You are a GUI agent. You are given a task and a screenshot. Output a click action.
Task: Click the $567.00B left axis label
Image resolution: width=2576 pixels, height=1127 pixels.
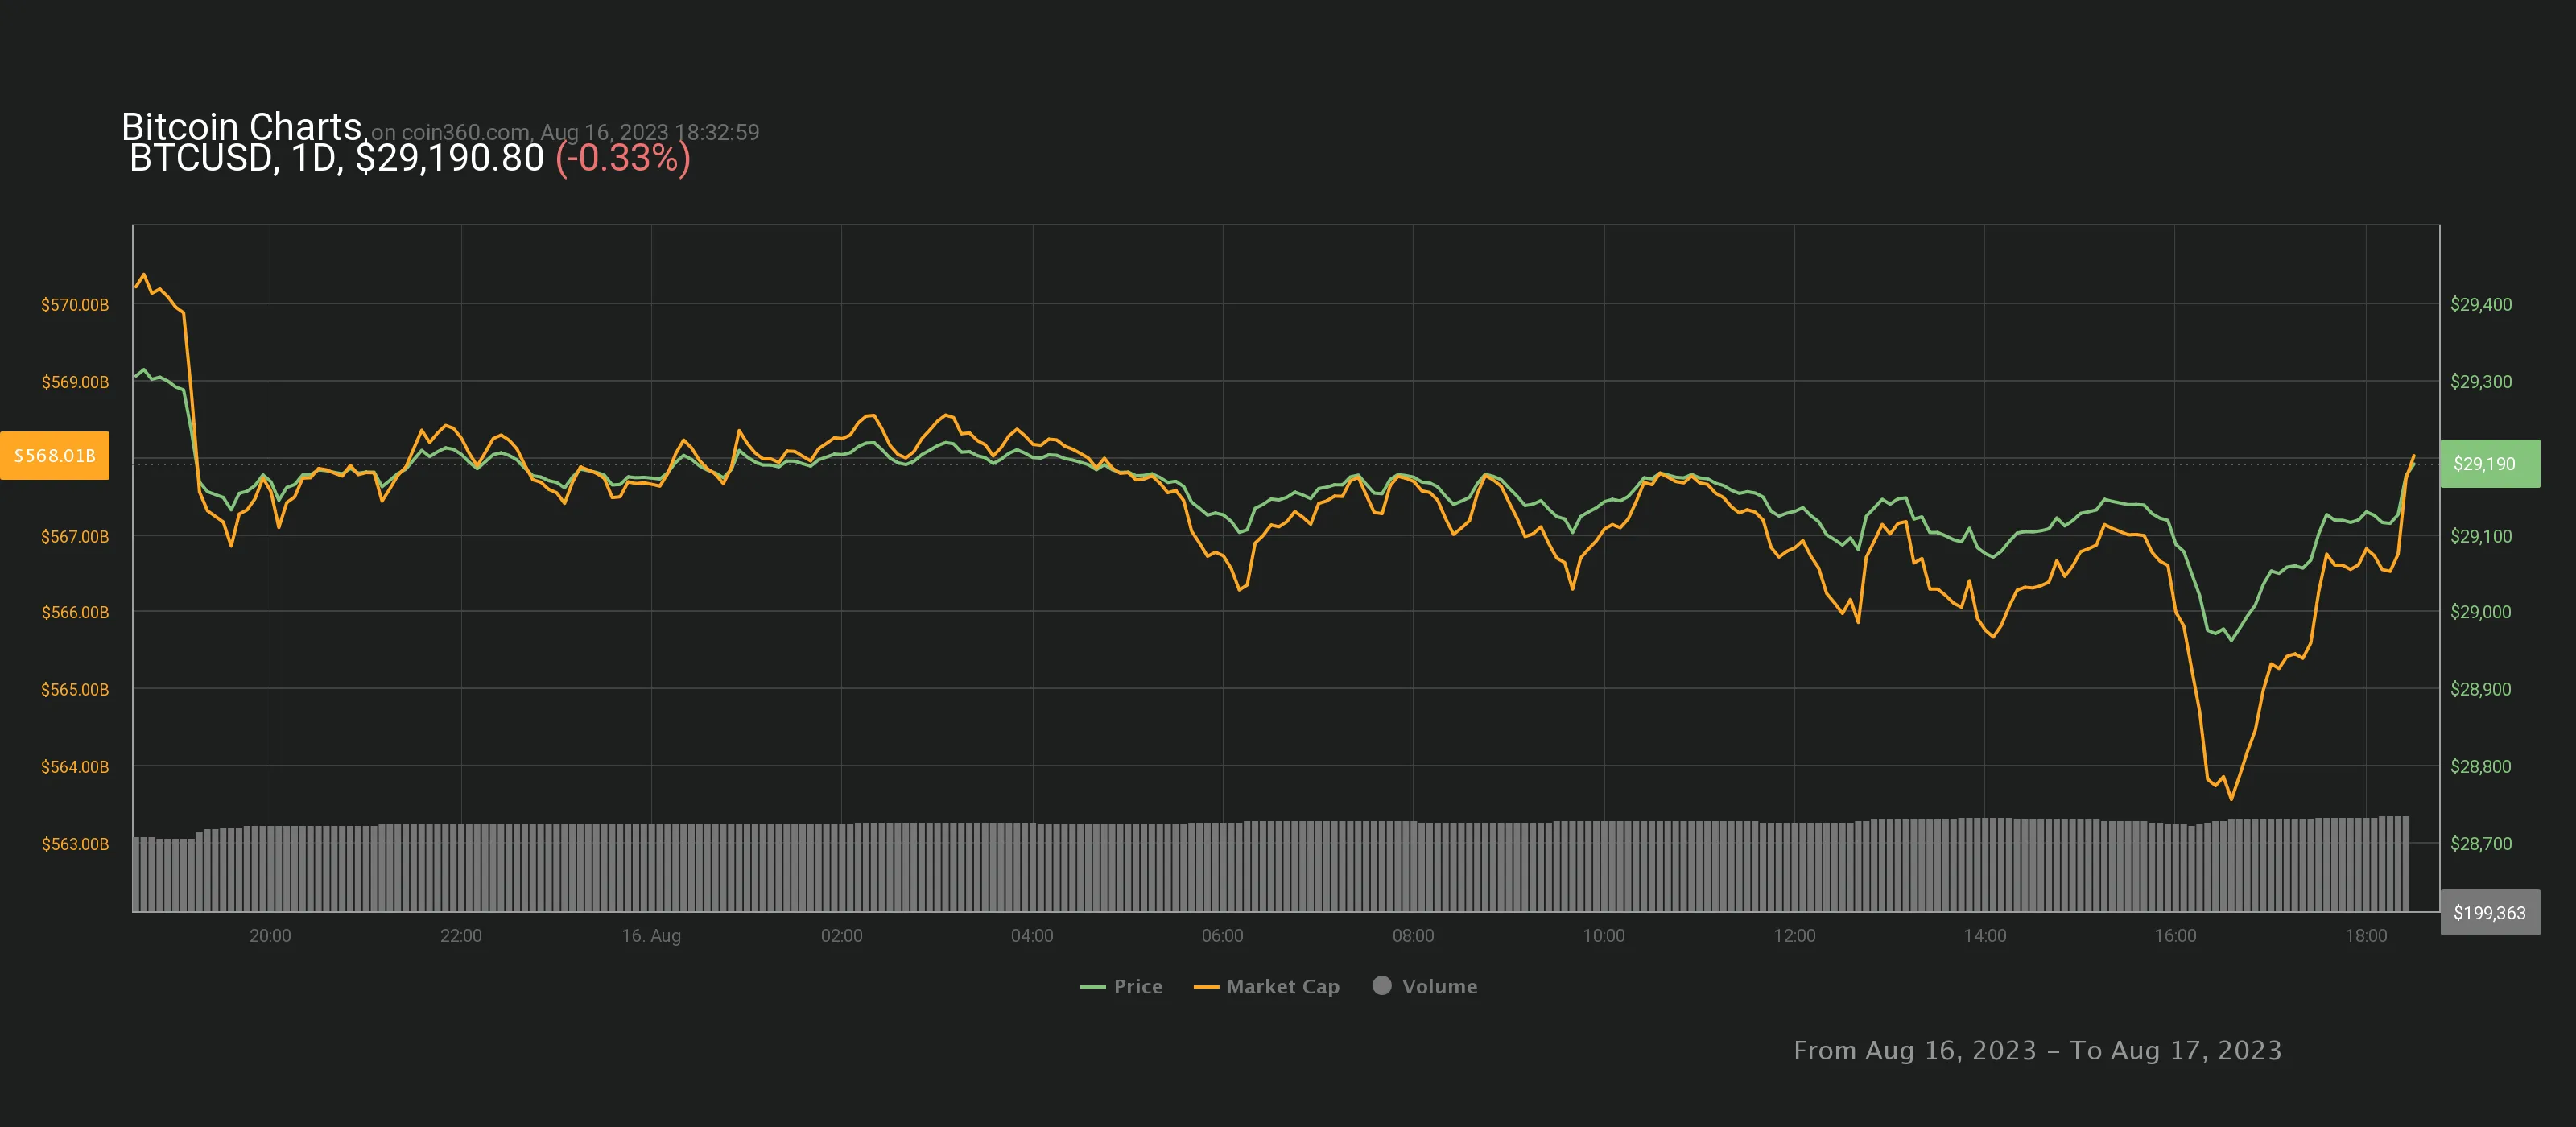pos(75,537)
